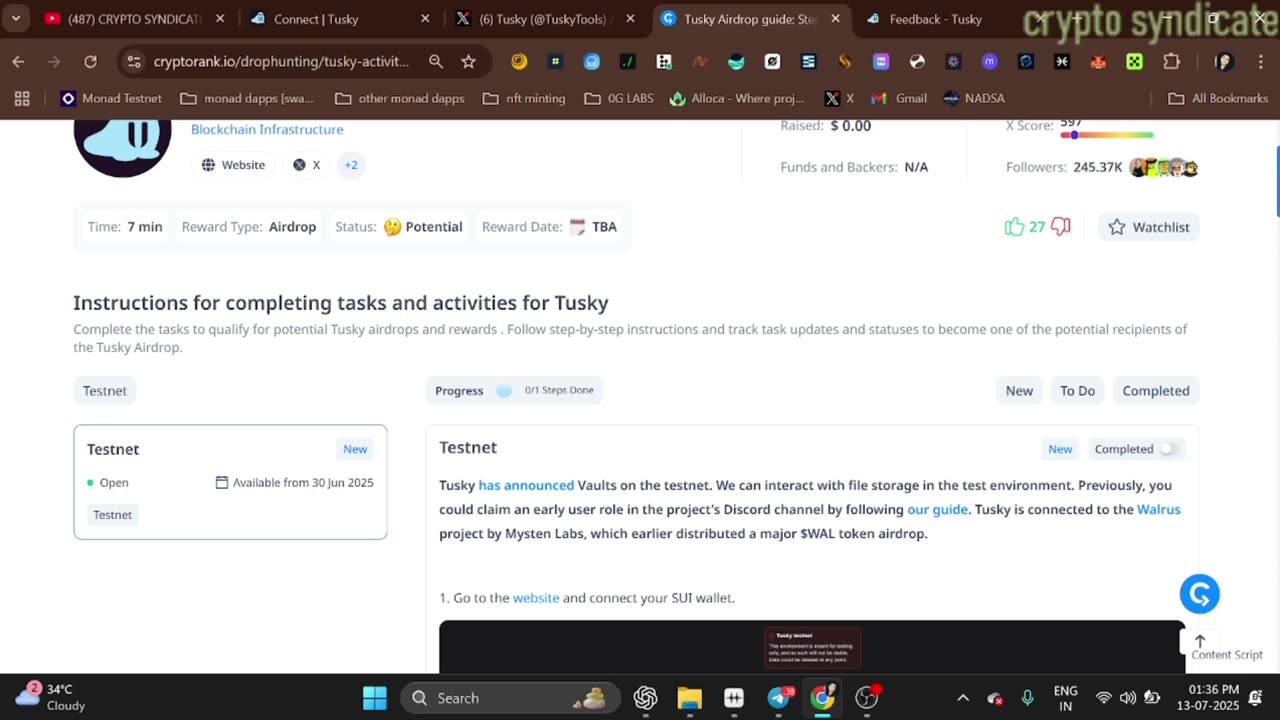This screenshot has height=720, width=1280.
Task: Open the 'other monad dapps' bookmark folder
Action: tap(400, 98)
